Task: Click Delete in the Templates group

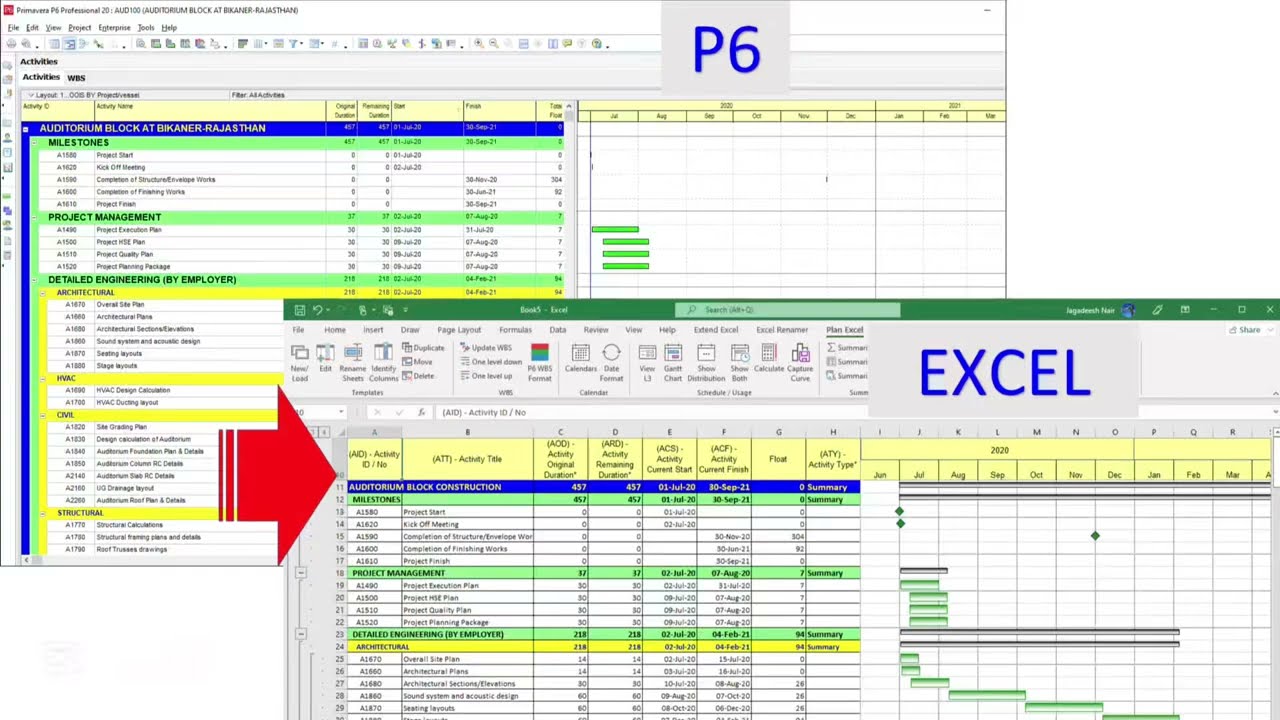Action: click(x=419, y=376)
